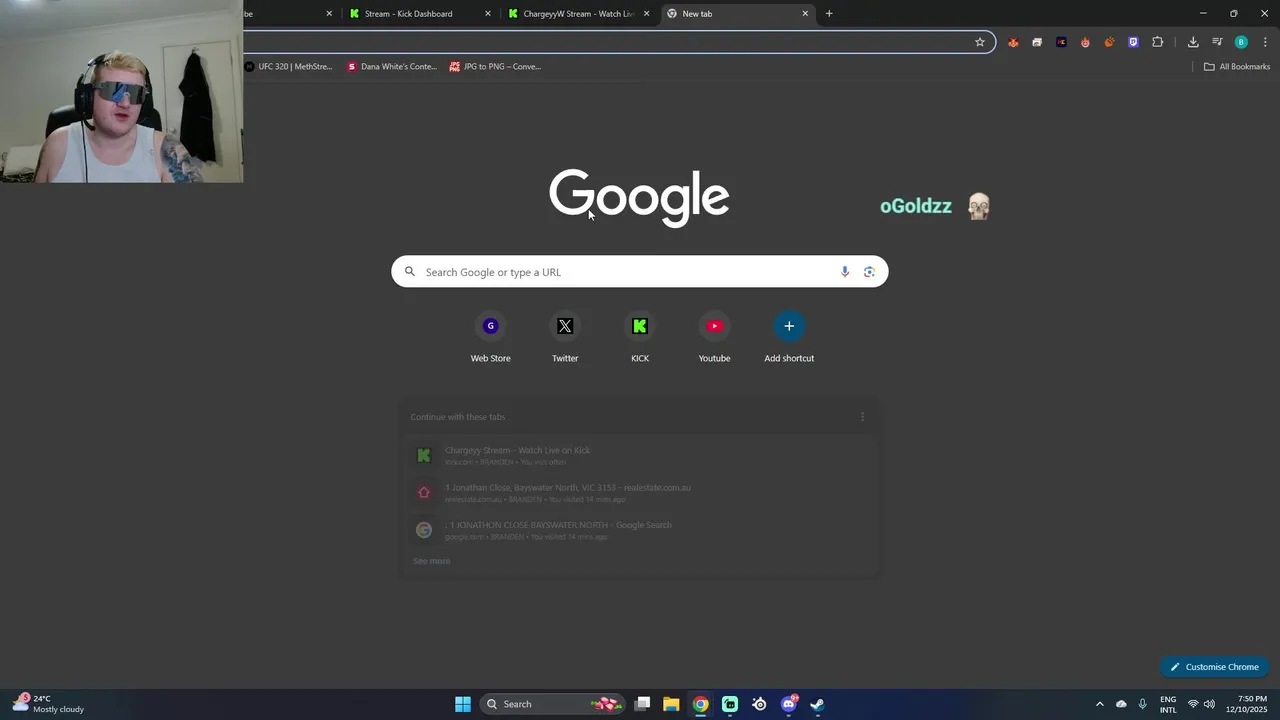
Task: Search by image with Google Lens
Action: 869,272
